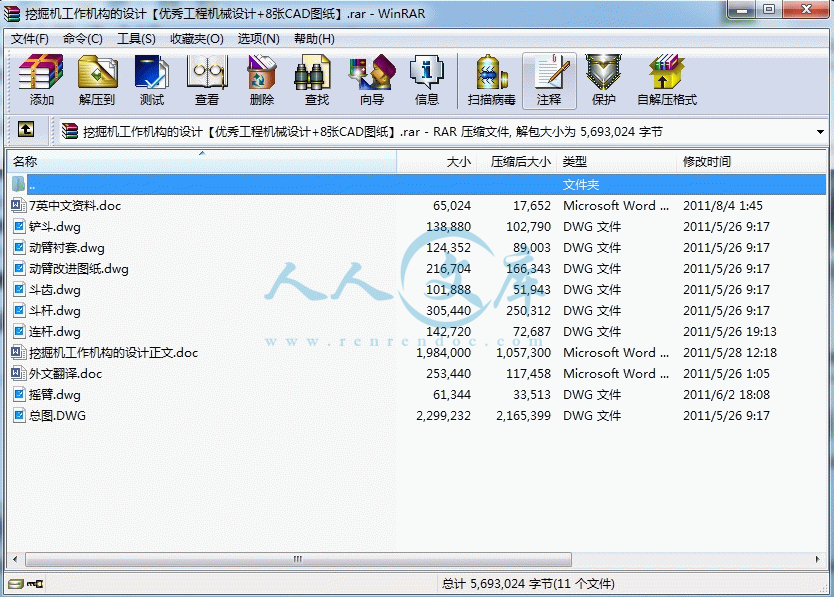Select file name 动臂改进图纸.dwg
Image resolution: width=834 pixels, height=597 pixels.
pos(79,269)
